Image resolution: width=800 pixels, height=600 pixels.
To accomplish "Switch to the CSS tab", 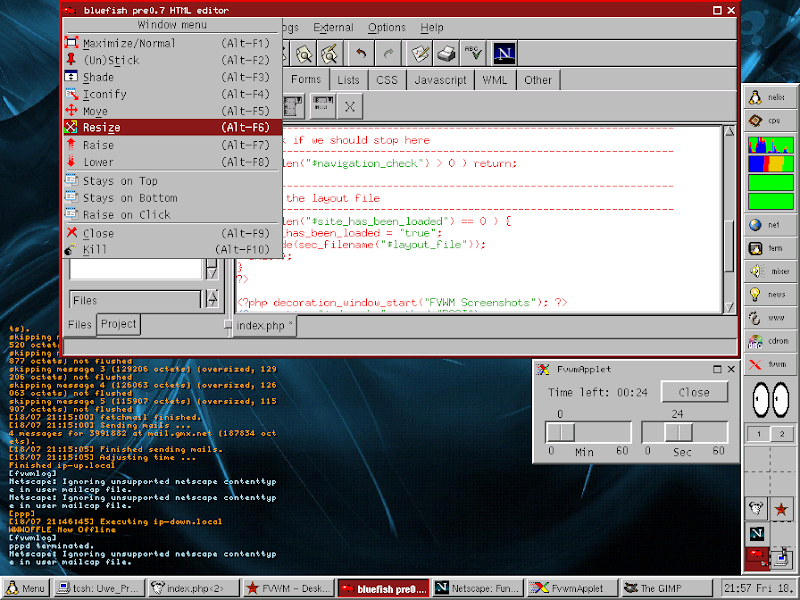I will pyautogui.click(x=387, y=80).
